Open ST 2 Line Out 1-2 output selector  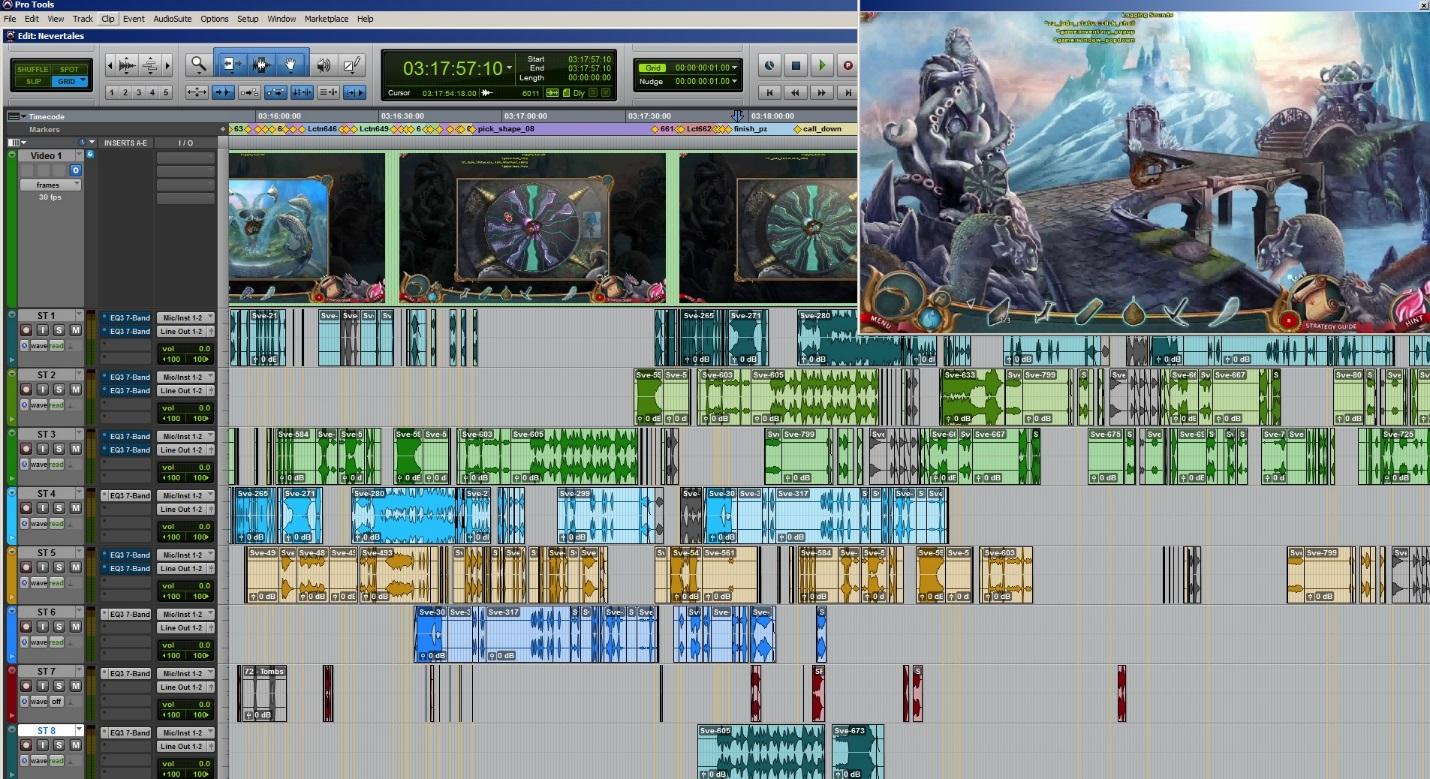pos(186,391)
